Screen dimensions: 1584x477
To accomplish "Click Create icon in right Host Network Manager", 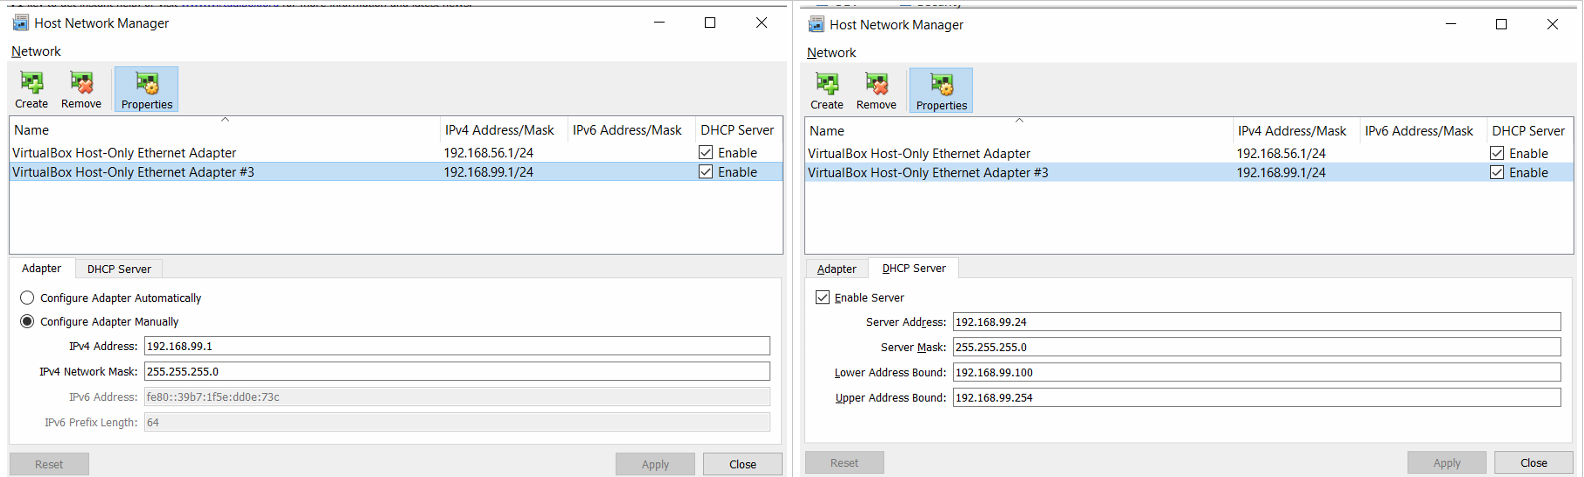I will click(x=826, y=90).
